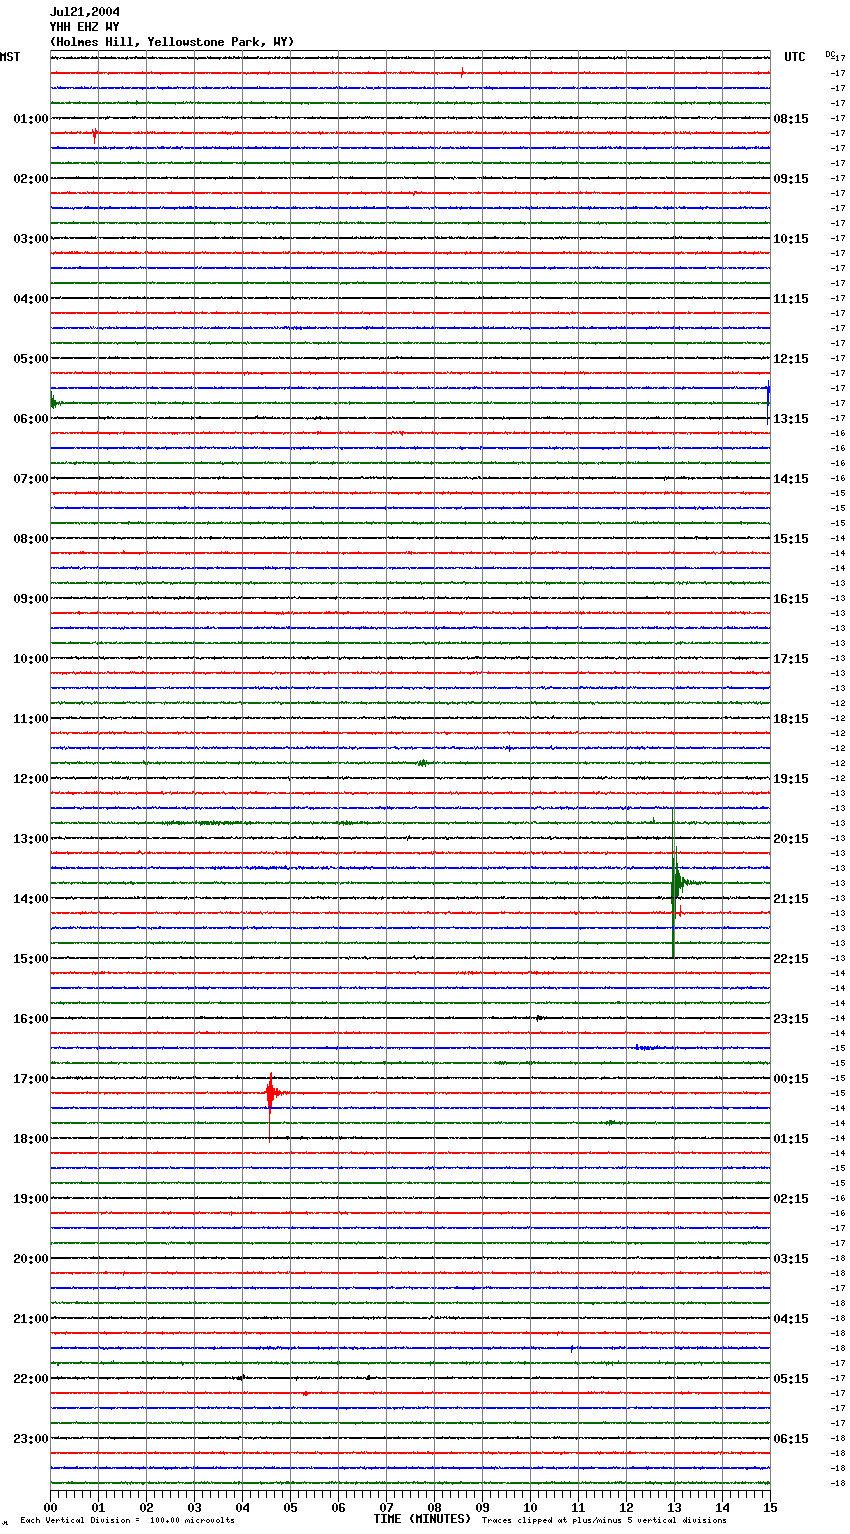Viewport: 850px width, 1534px height.
Task: Click the 06:15 UTC time label
Action: click(791, 1439)
